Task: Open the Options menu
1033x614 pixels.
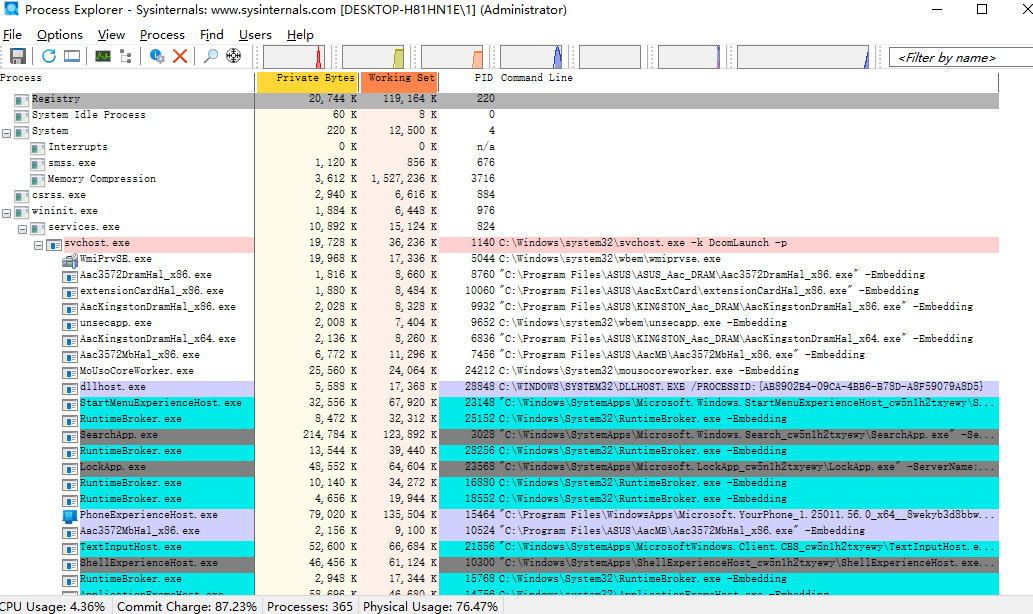Action: [x=59, y=35]
